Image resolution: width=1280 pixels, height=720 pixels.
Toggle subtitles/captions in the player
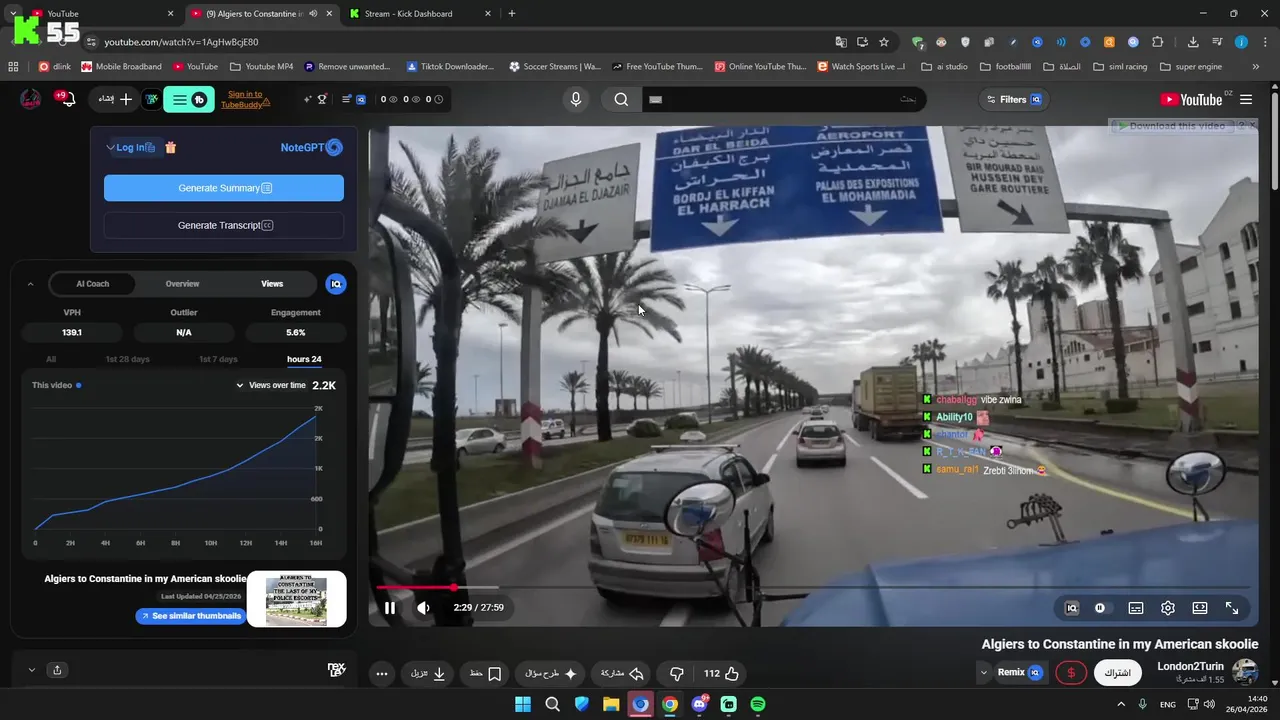pyautogui.click(x=1136, y=608)
